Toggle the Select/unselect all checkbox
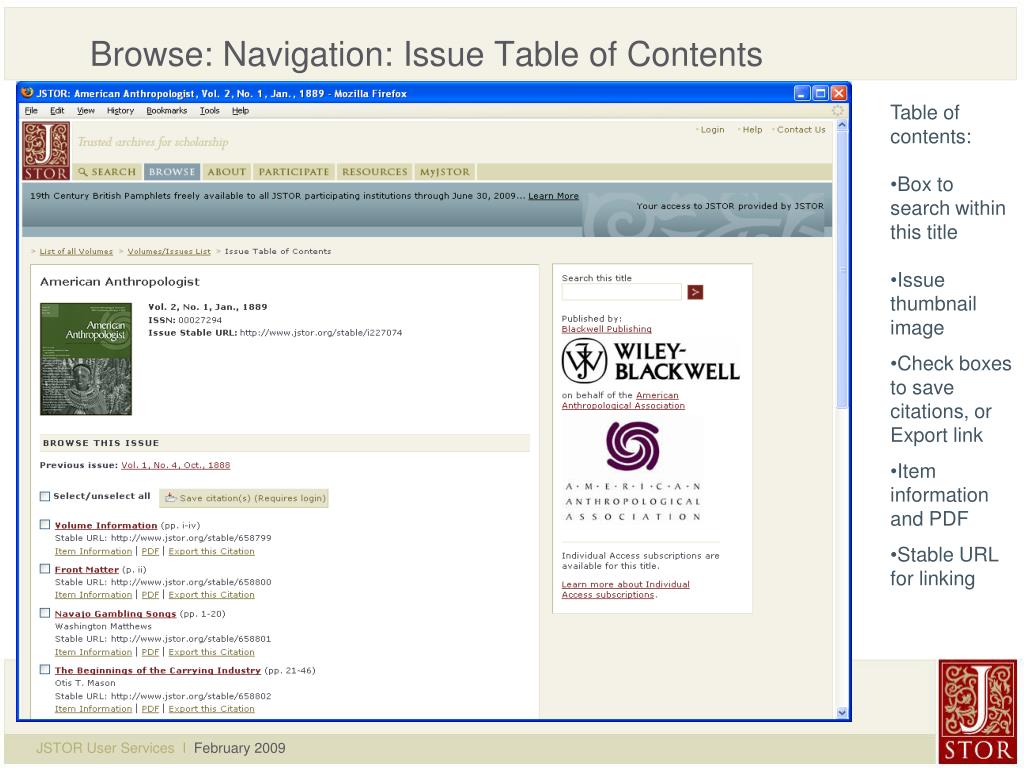1024x768 pixels. (45, 496)
